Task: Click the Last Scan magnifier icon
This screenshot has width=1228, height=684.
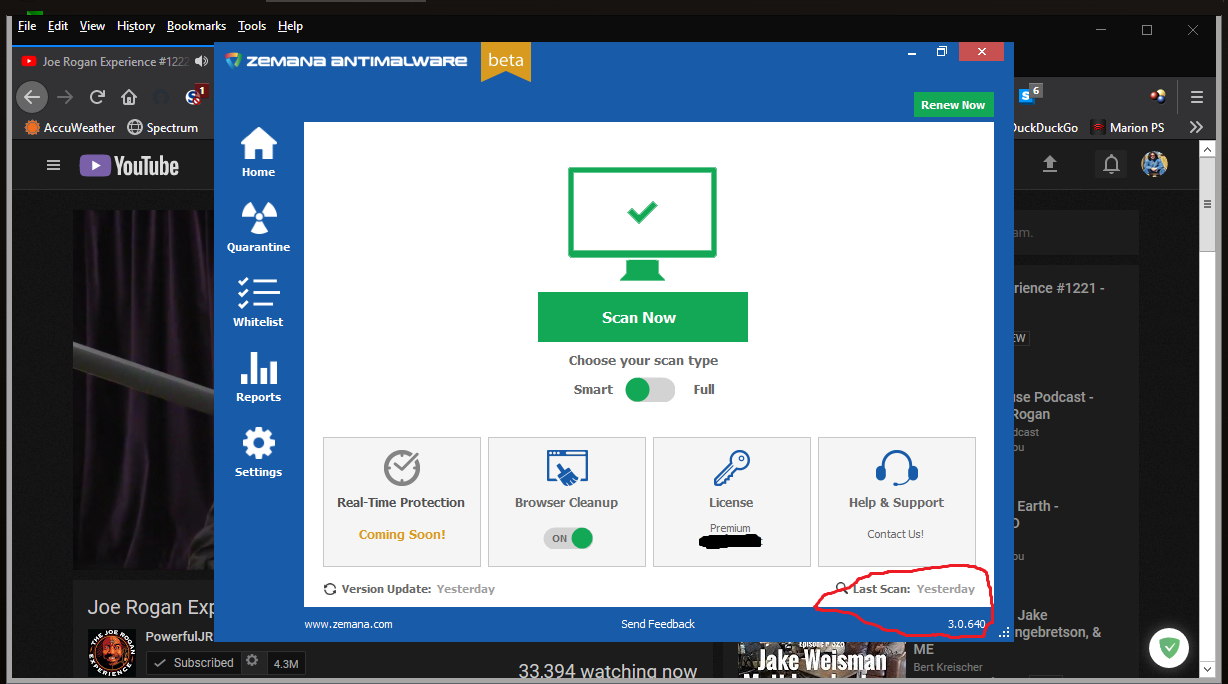Action: pos(843,589)
